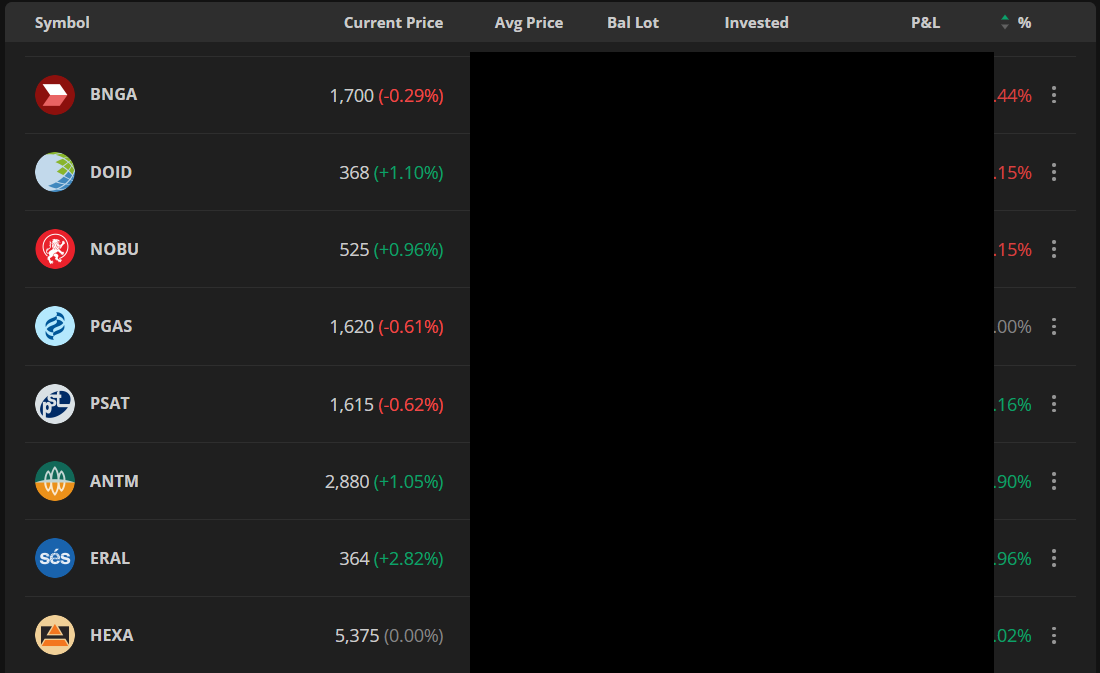Click the P&L column header

tap(925, 22)
